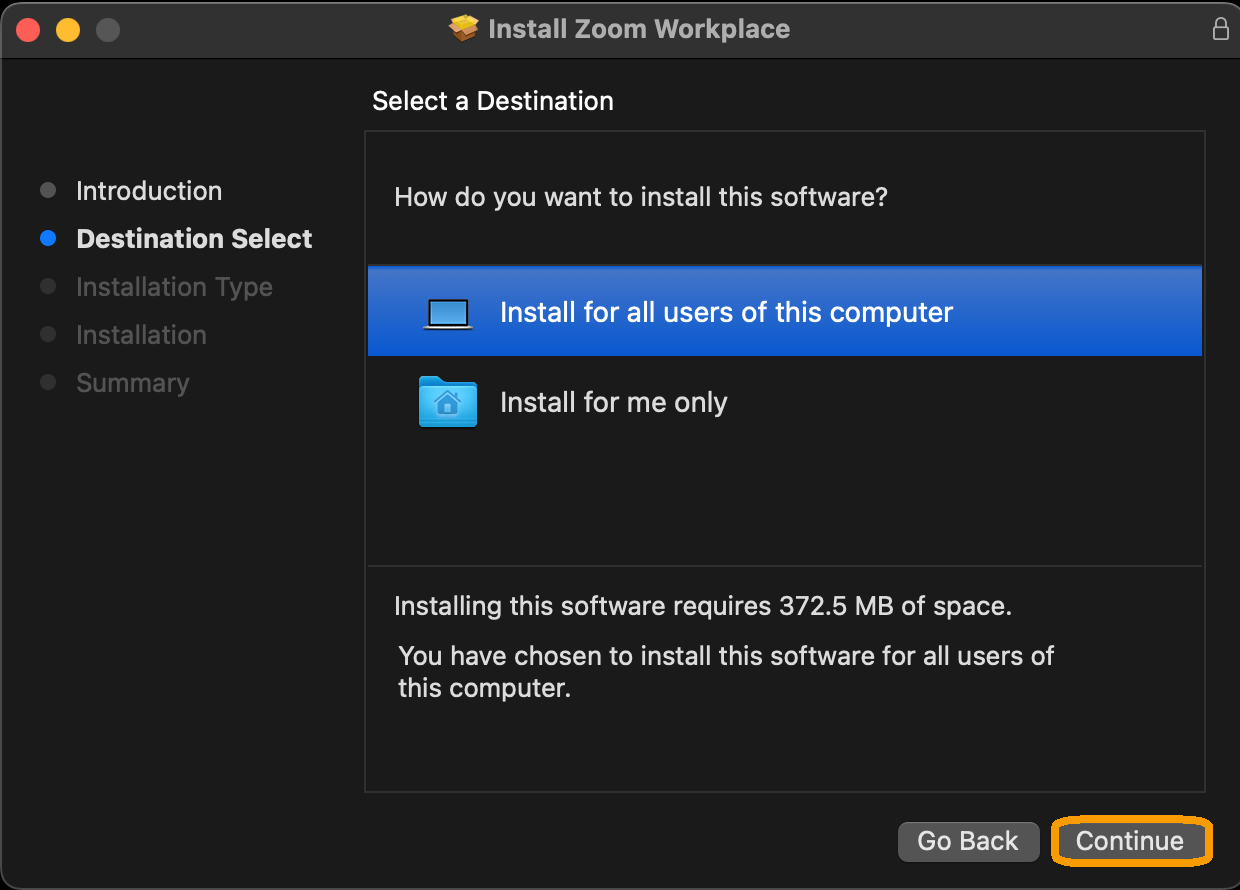Click the Continue button

click(1131, 841)
